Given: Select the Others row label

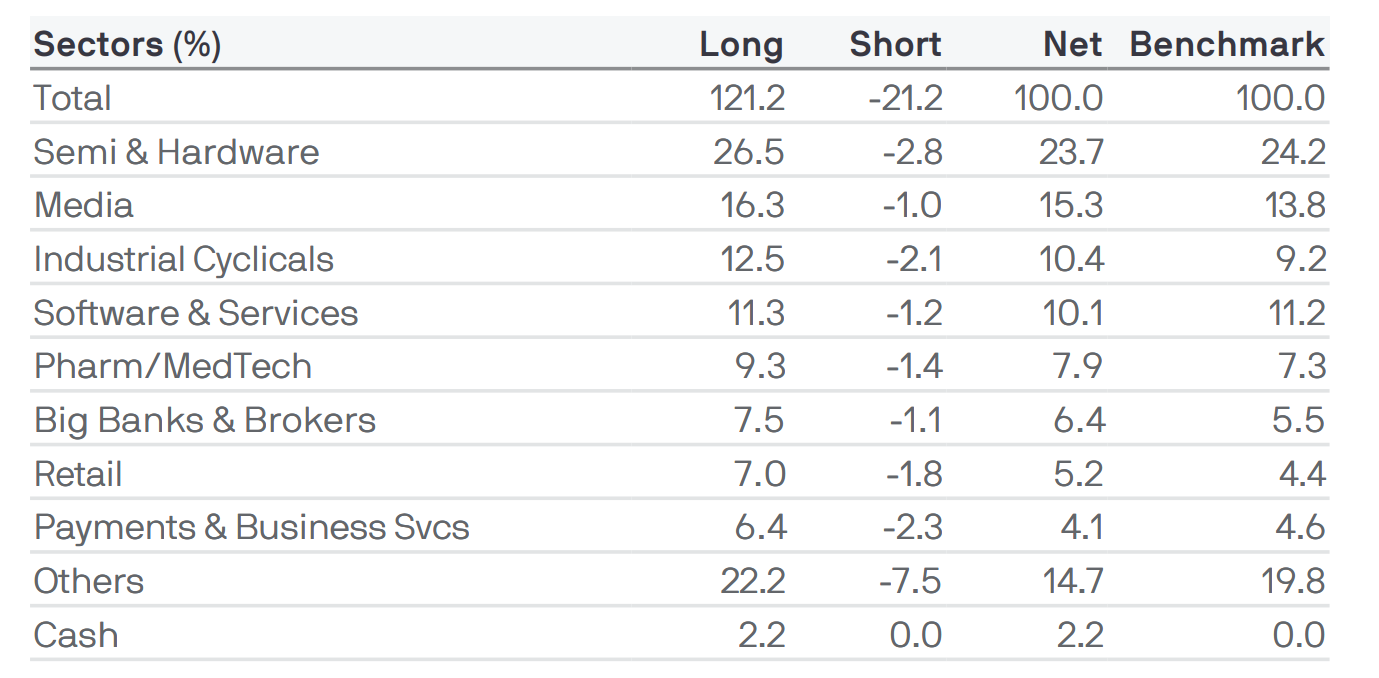Looking at the screenshot, I should (88, 581).
